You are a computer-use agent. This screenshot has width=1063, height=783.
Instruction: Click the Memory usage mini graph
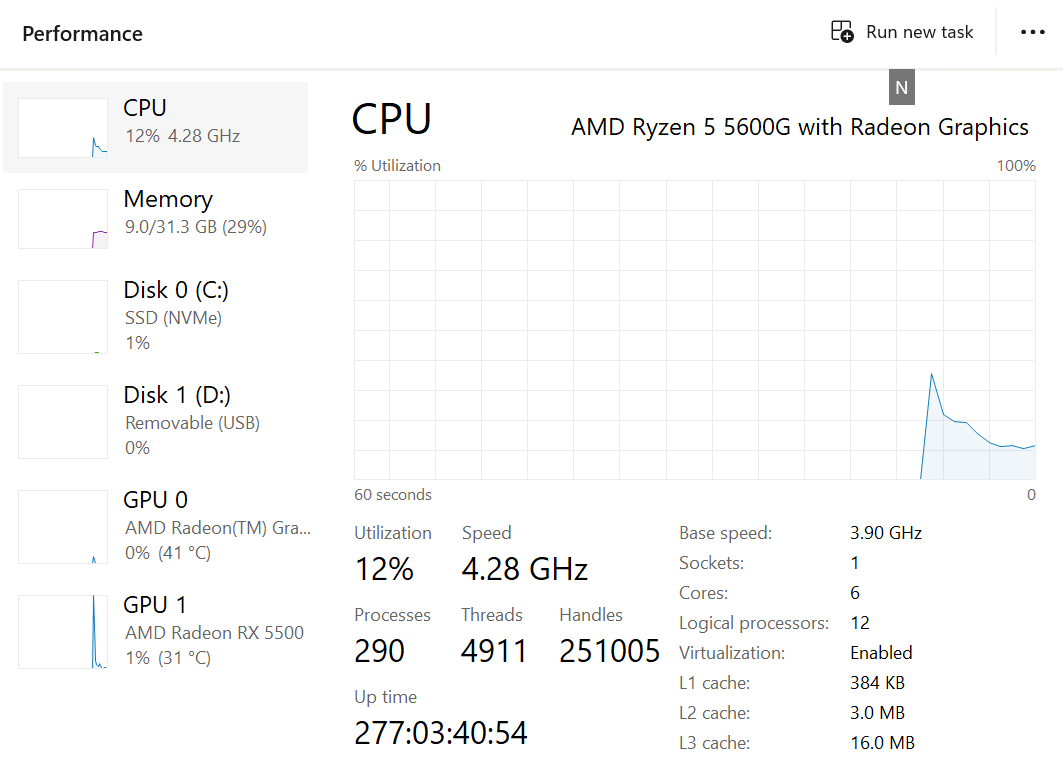pos(63,219)
